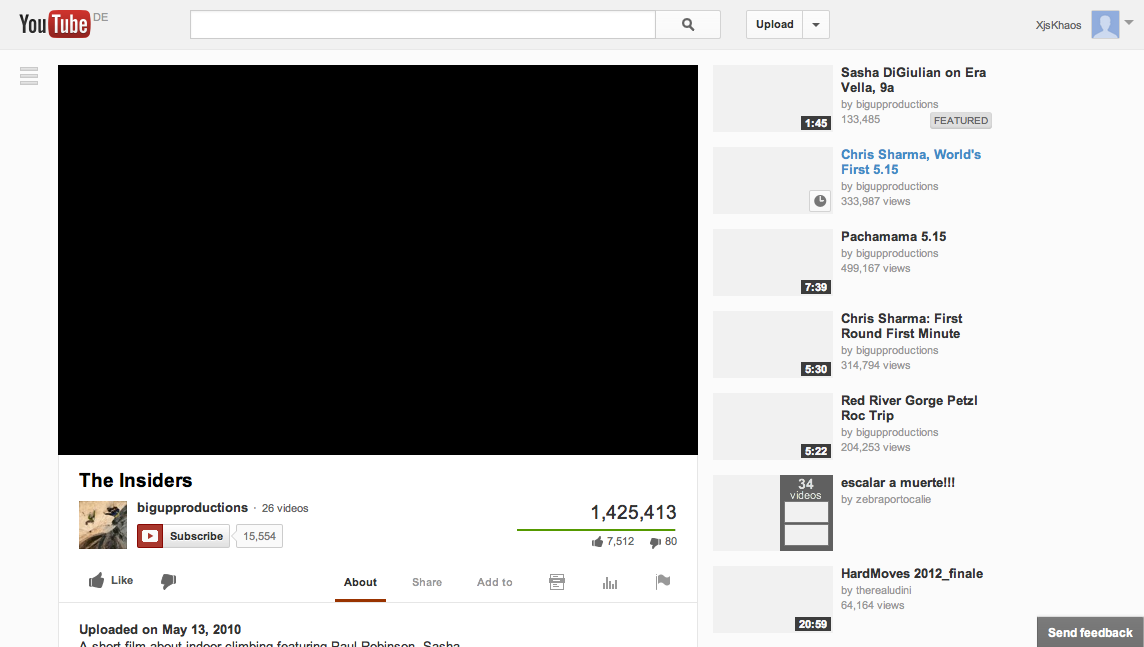
Task: Select the Add to tab
Action: tap(495, 582)
